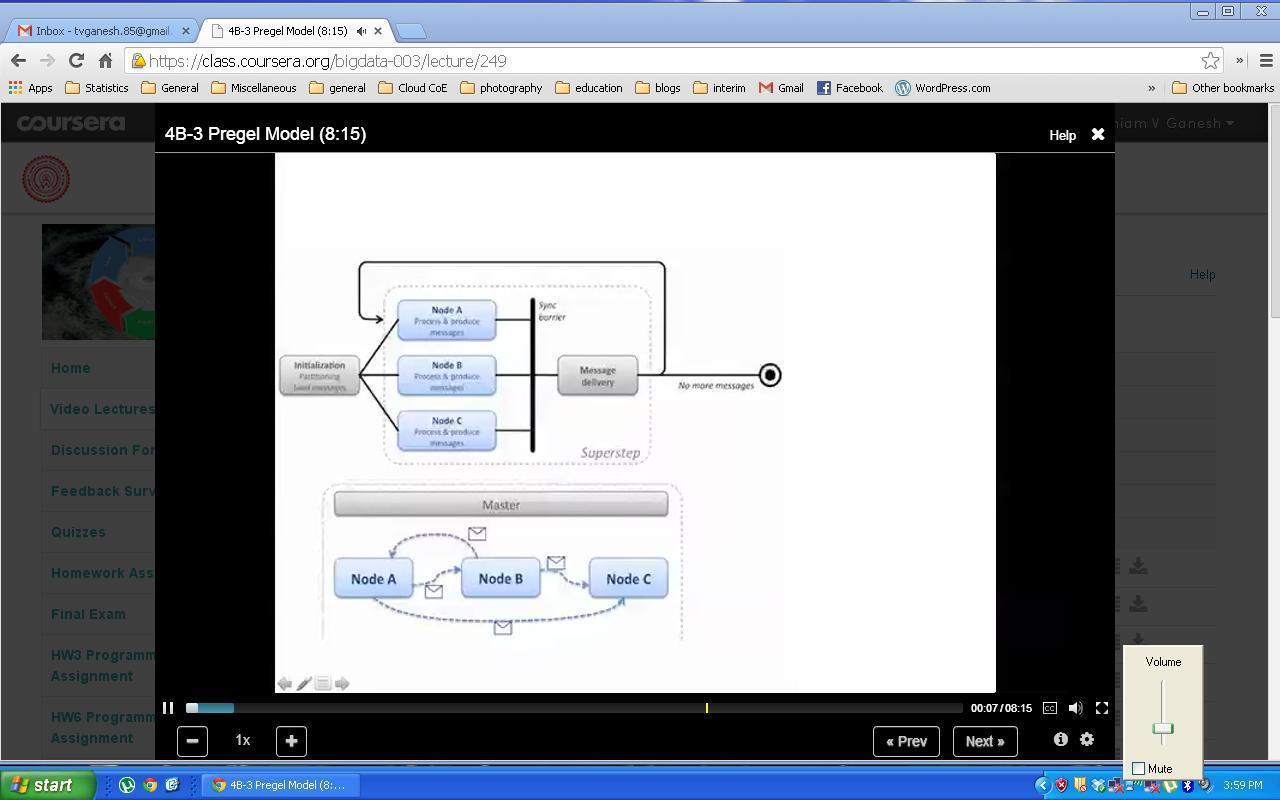Open Help in the video header
Image resolution: width=1280 pixels, height=800 pixels.
coord(1062,135)
